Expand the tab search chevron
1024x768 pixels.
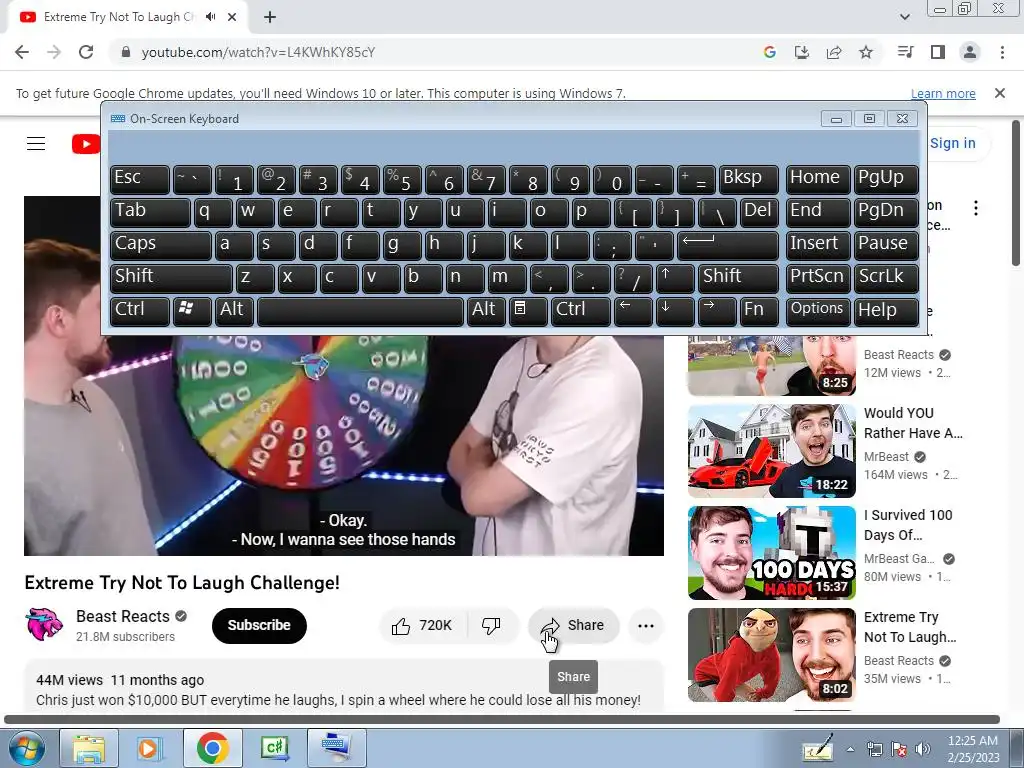[x=904, y=17]
